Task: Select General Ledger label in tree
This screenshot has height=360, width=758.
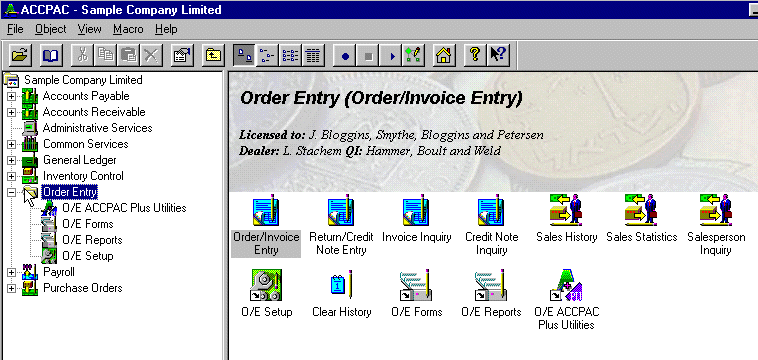Action: pos(80,160)
